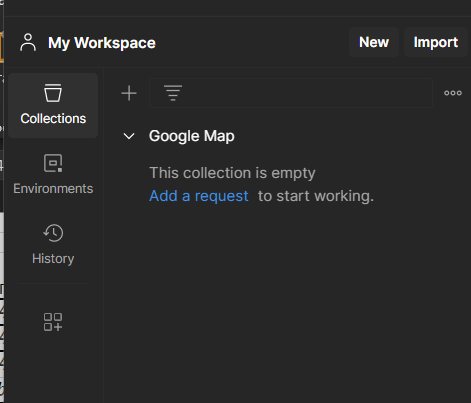Click the My Workspace title
Viewport: 471px width, 403px height.
click(102, 43)
